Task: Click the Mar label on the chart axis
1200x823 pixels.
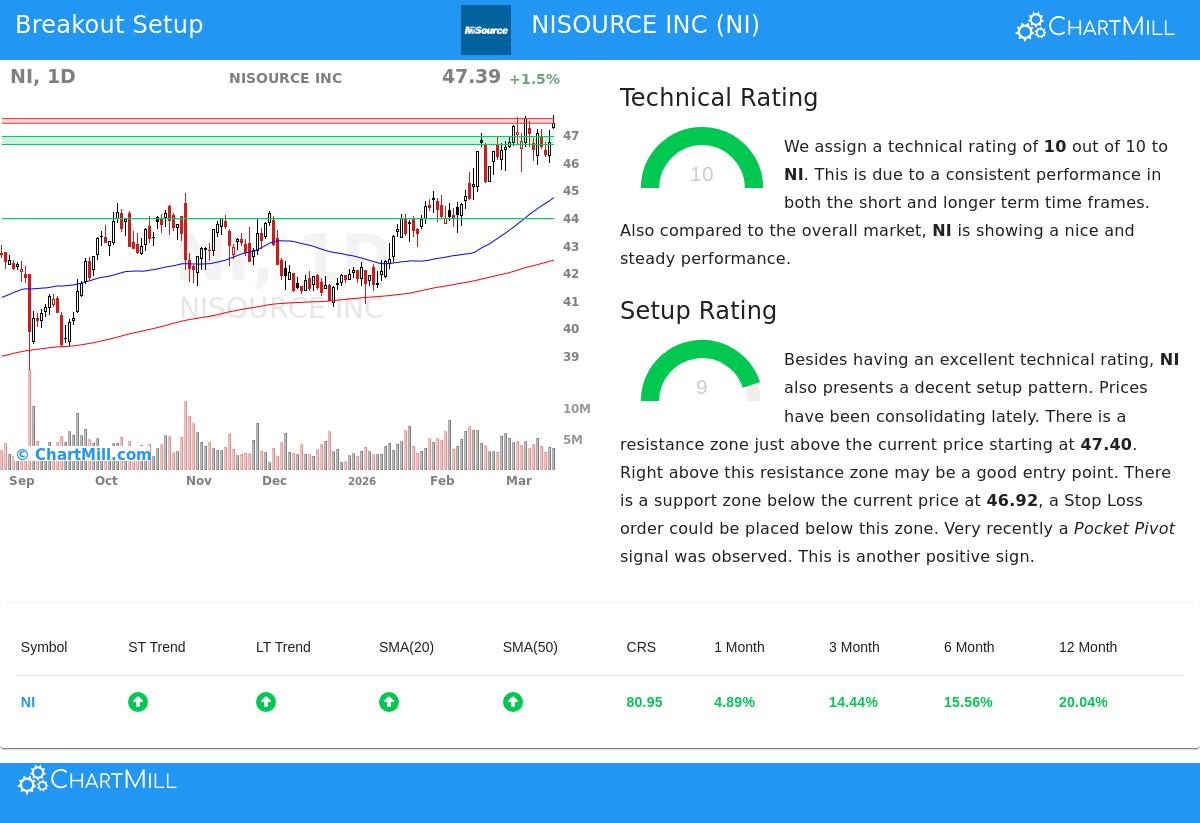Action: click(519, 481)
